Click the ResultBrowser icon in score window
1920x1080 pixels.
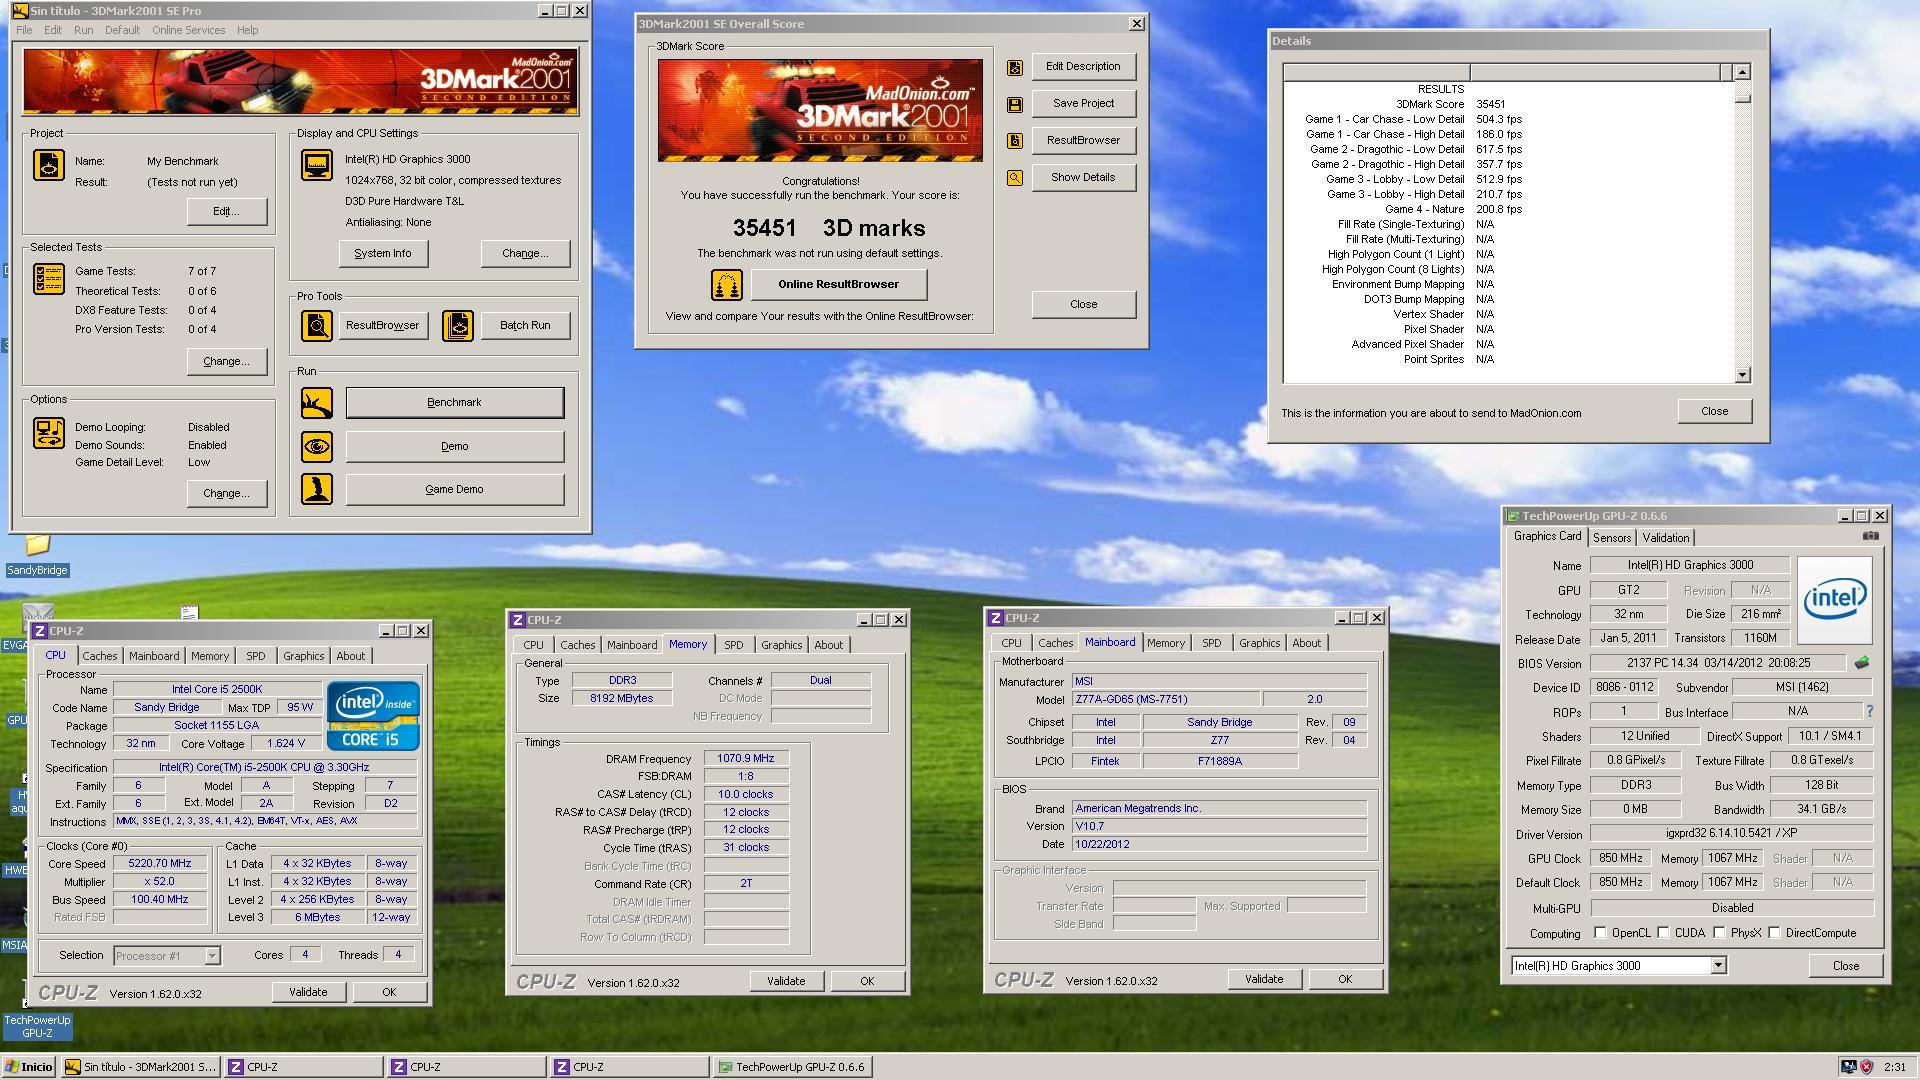(1015, 141)
